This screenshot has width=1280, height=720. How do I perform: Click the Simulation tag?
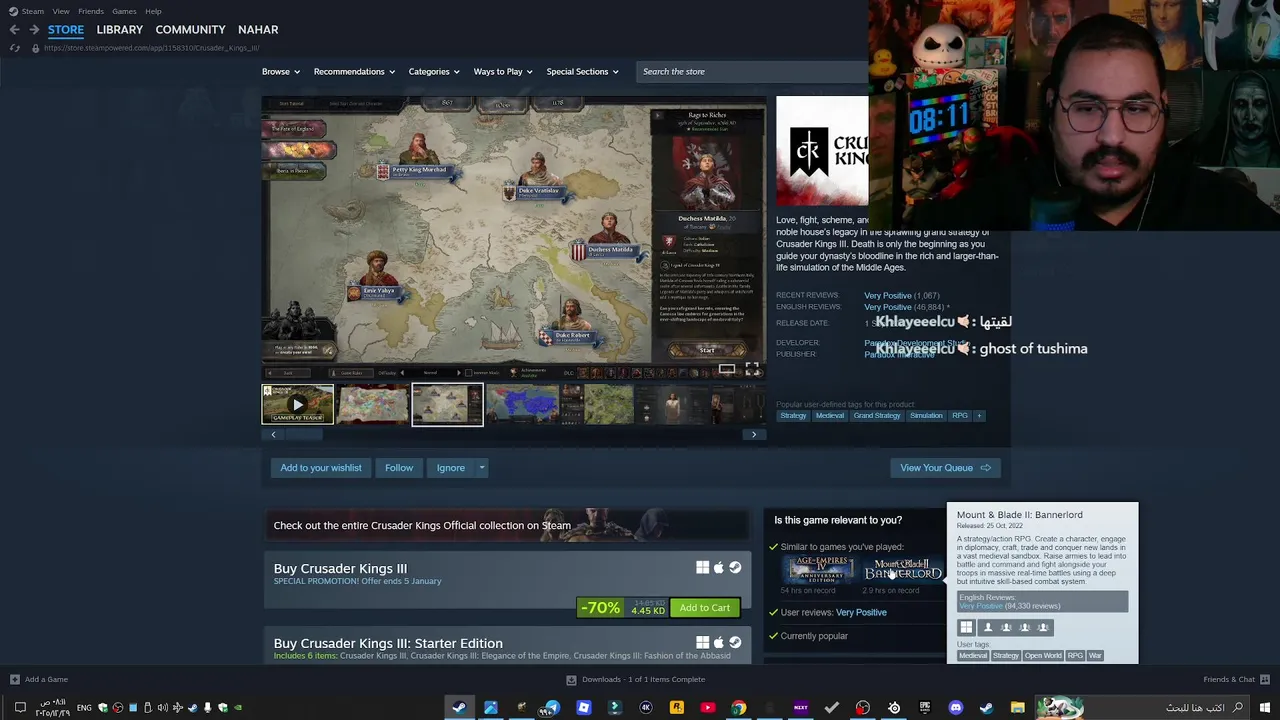pos(926,415)
